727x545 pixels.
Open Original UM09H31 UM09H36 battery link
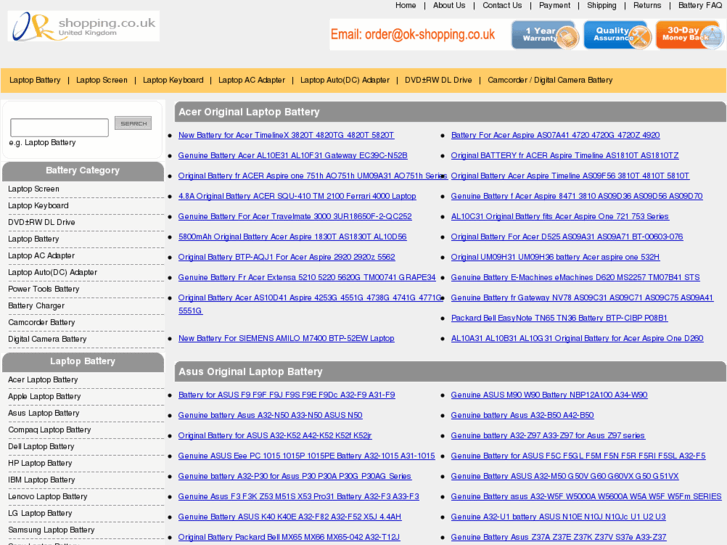pyautogui.click(x=555, y=257)
